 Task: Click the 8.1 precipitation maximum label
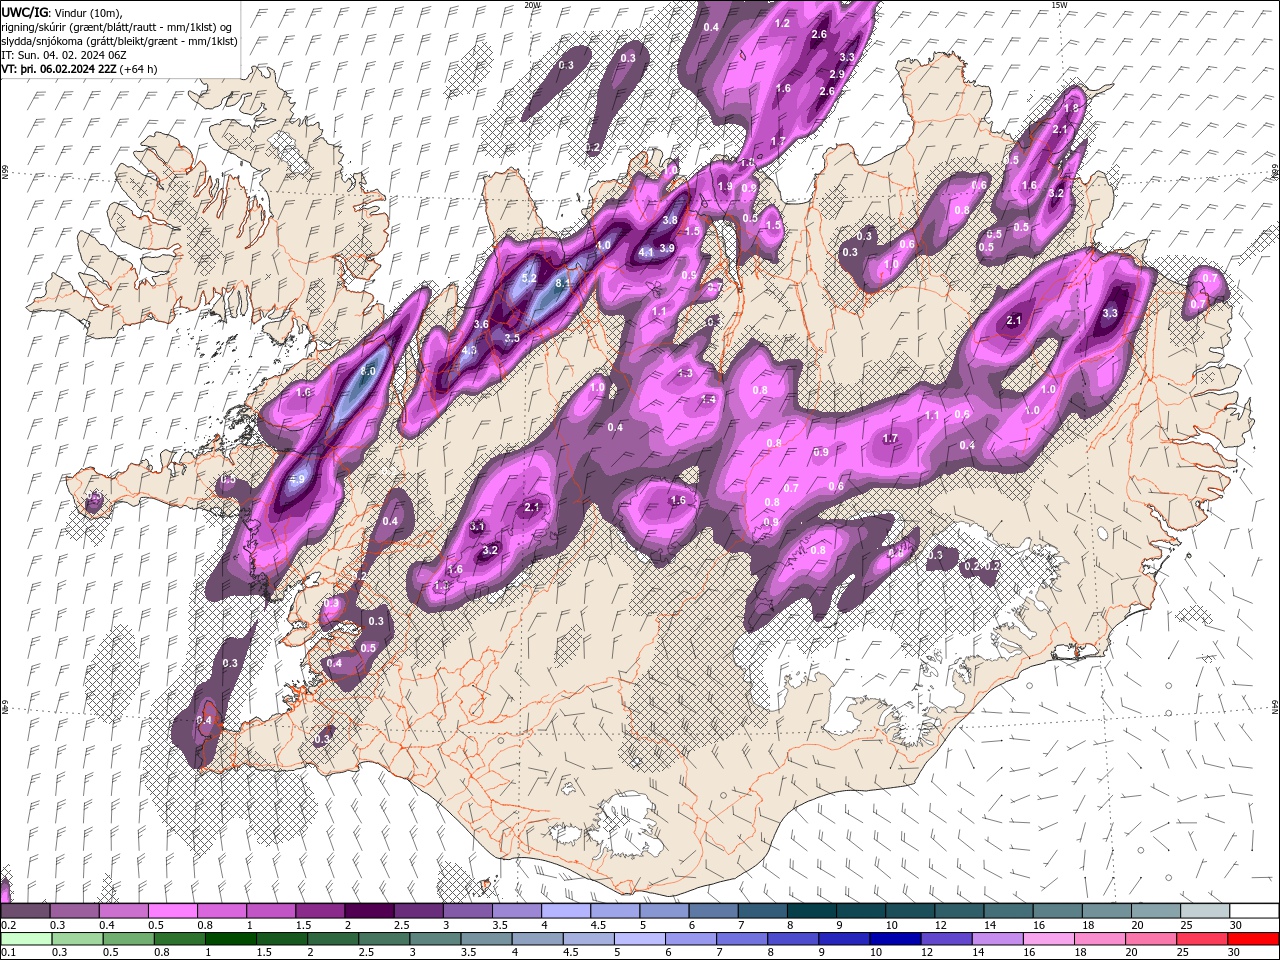pyautogui.click(x=562, y=283)
